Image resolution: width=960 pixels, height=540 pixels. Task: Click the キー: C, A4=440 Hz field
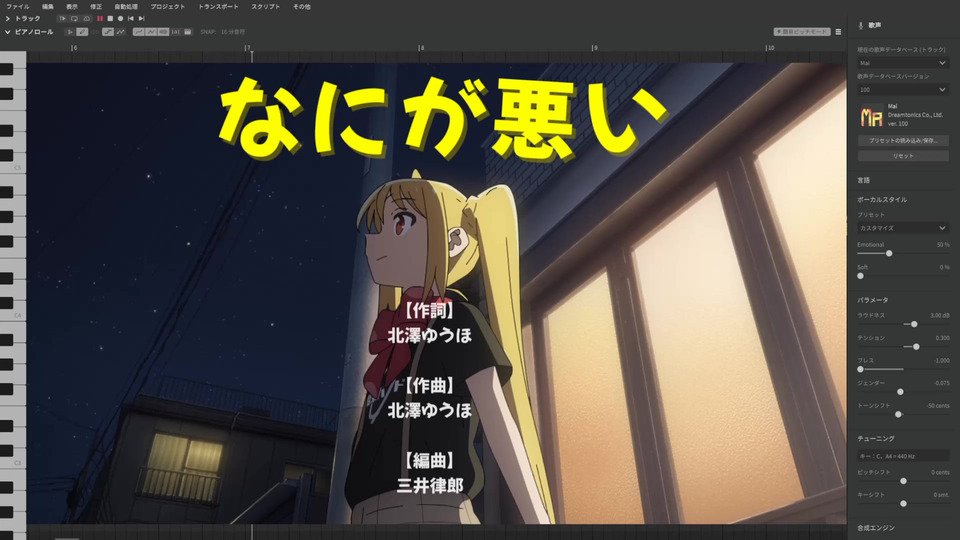coord(903,456)
